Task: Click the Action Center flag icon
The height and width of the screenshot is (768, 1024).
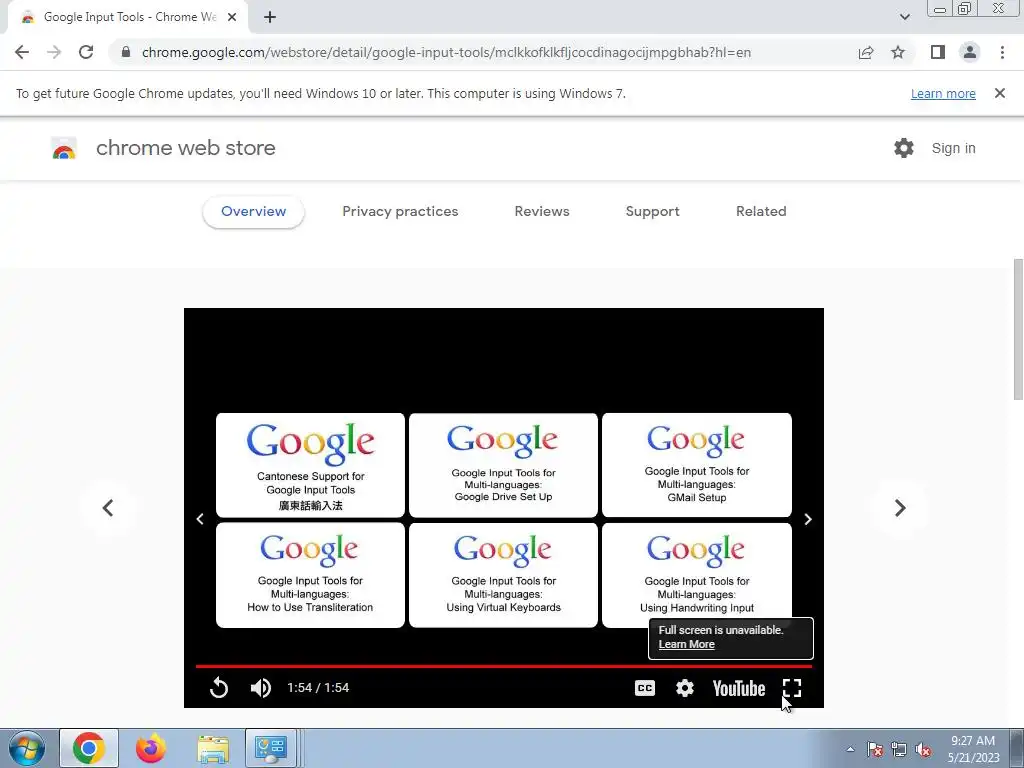Action: (875, 749)
